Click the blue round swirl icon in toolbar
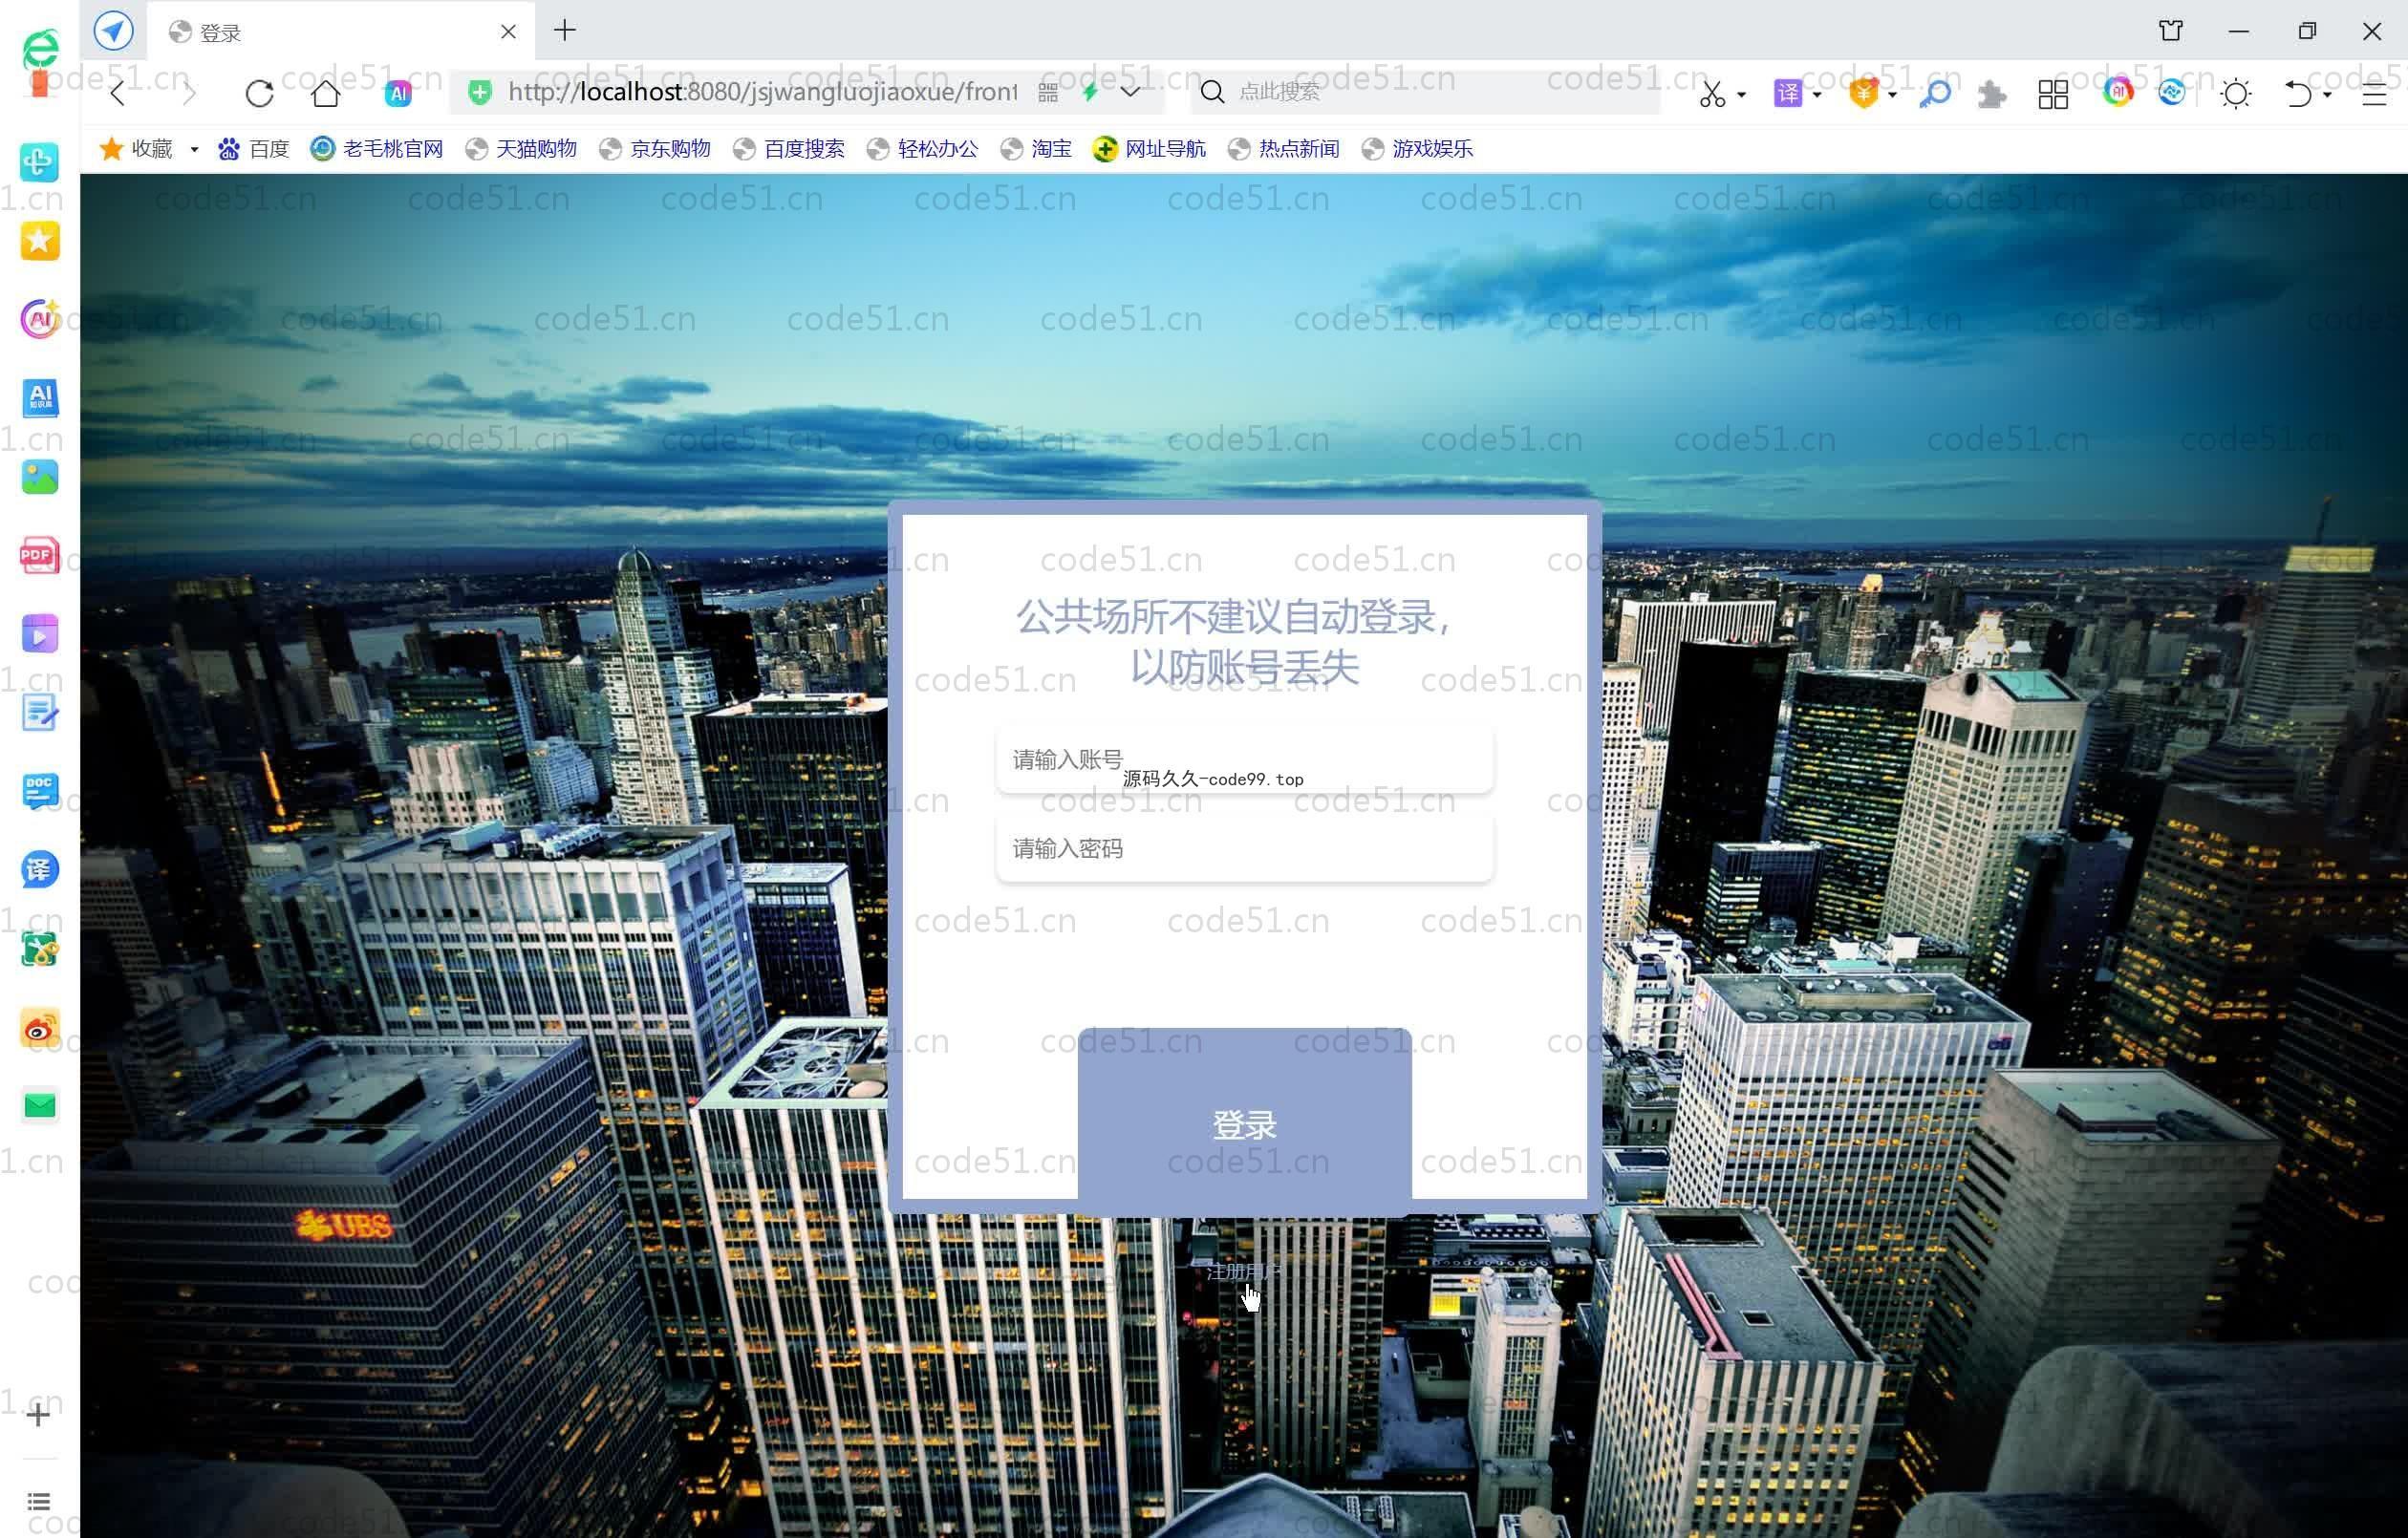 (x=2171, y=92)
